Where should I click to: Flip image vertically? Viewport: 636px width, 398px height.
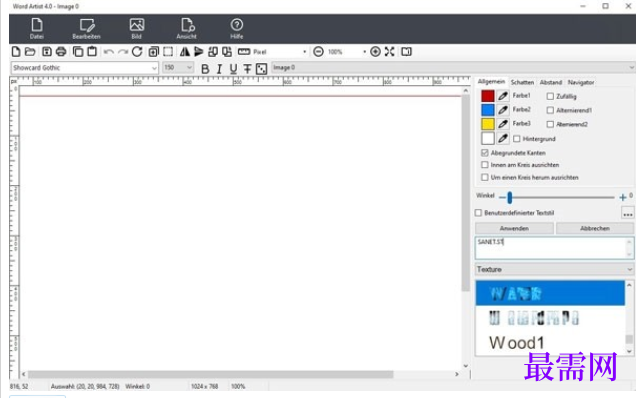pos(199,52)
